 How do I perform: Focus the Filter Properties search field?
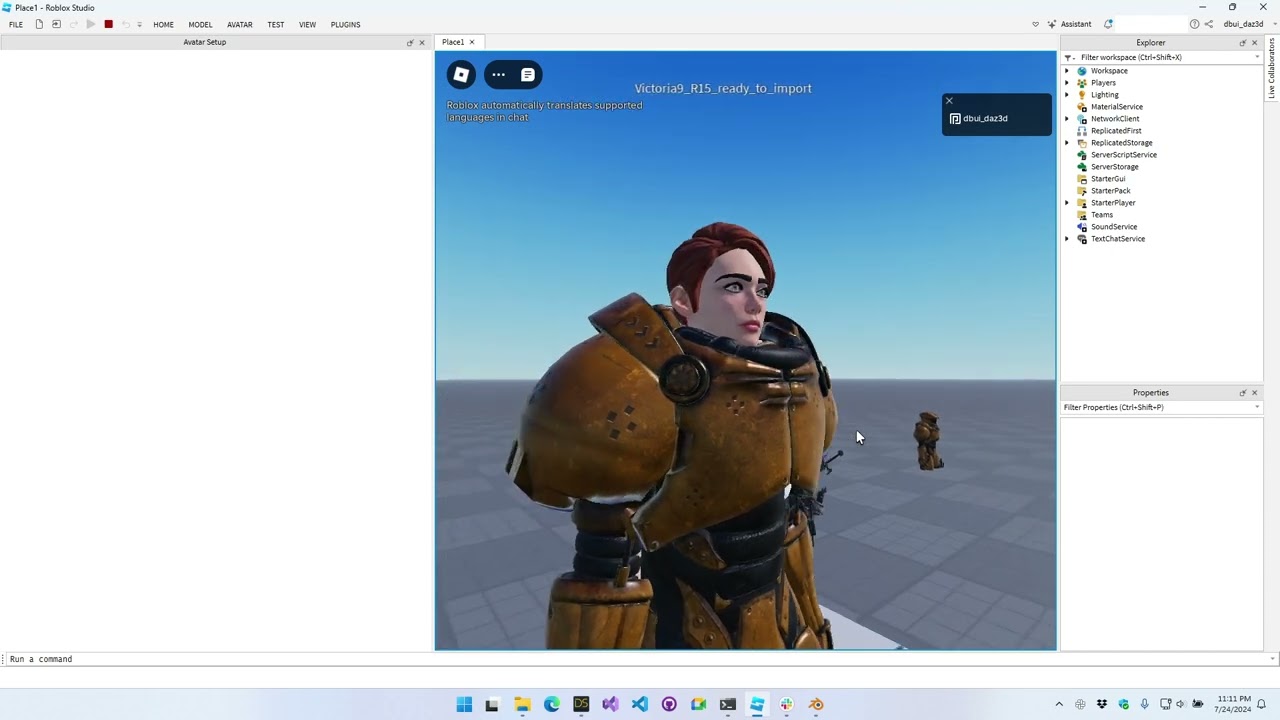click(1156, 407)
